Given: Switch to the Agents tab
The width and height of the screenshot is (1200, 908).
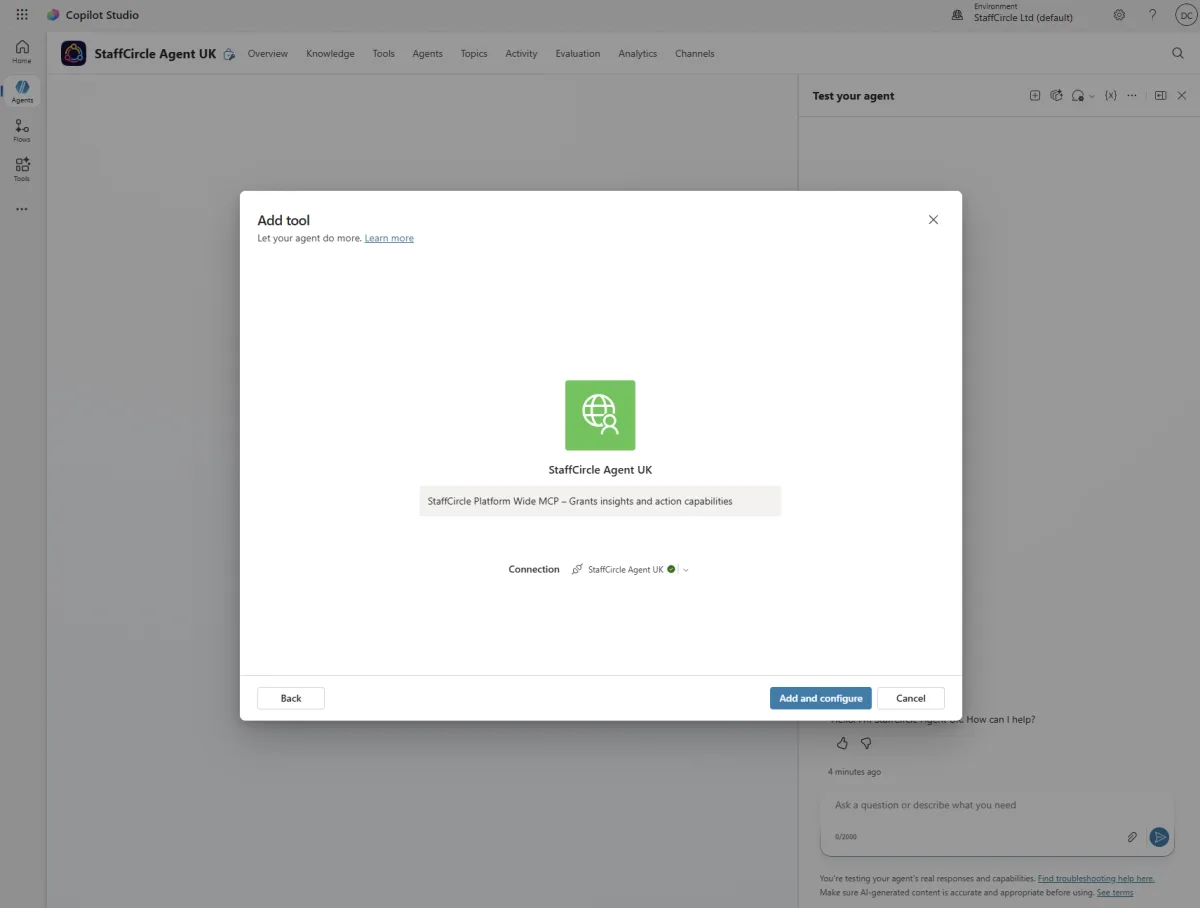Looking at the screenshot, I should [427, 54].
